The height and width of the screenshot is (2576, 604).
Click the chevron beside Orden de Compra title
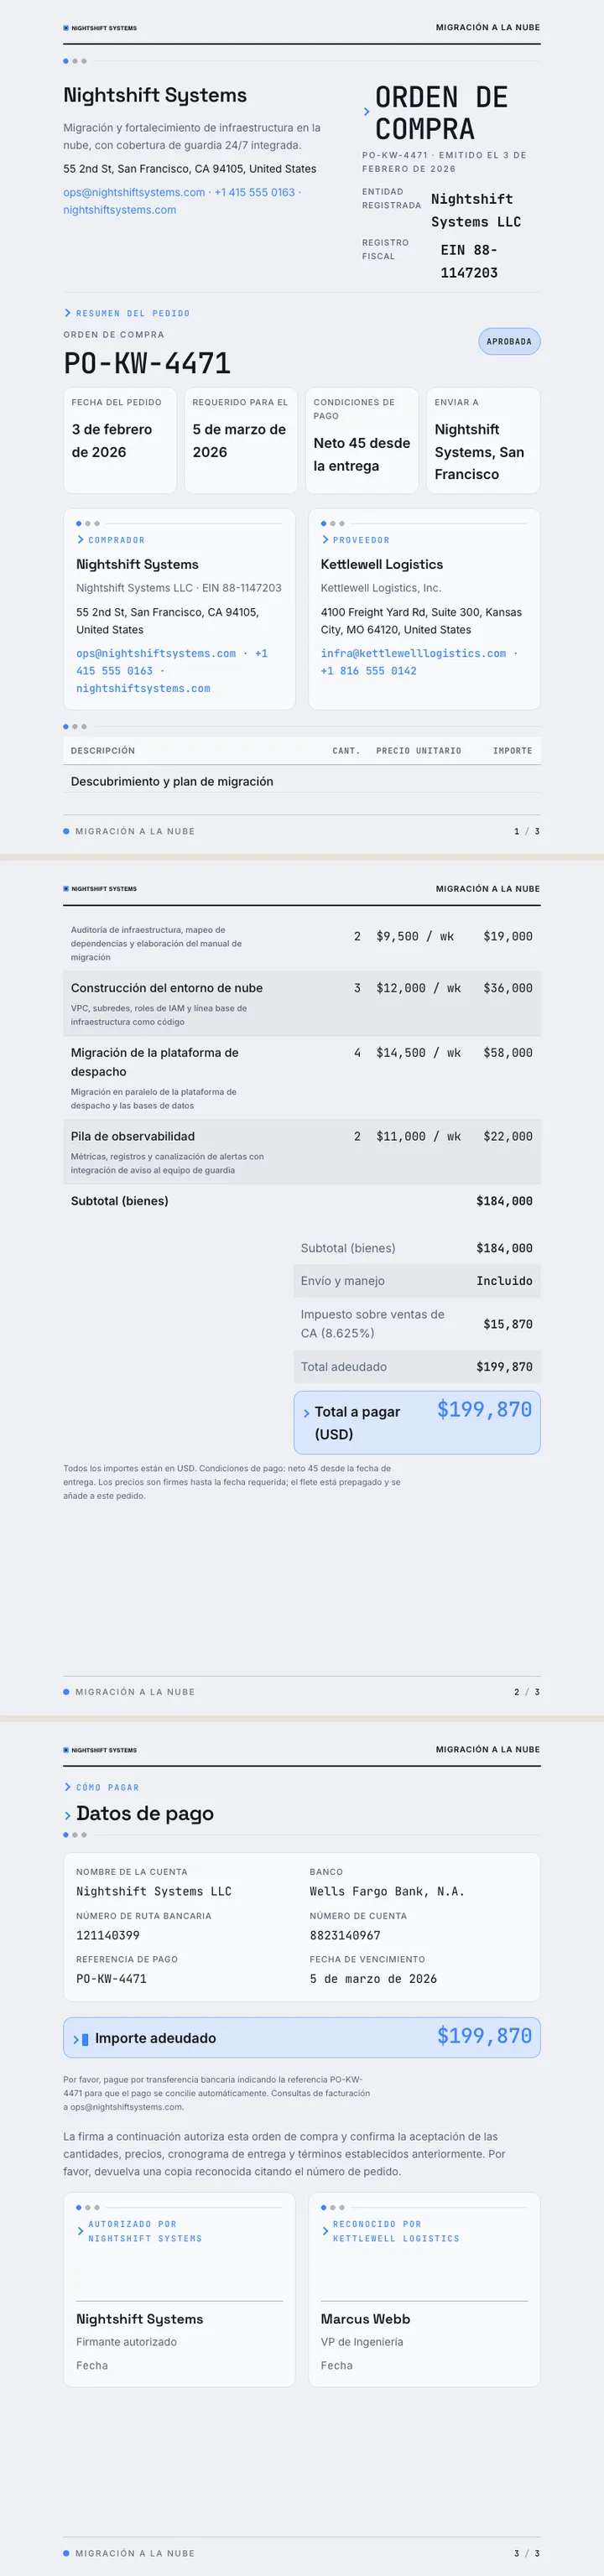[366, 112]
